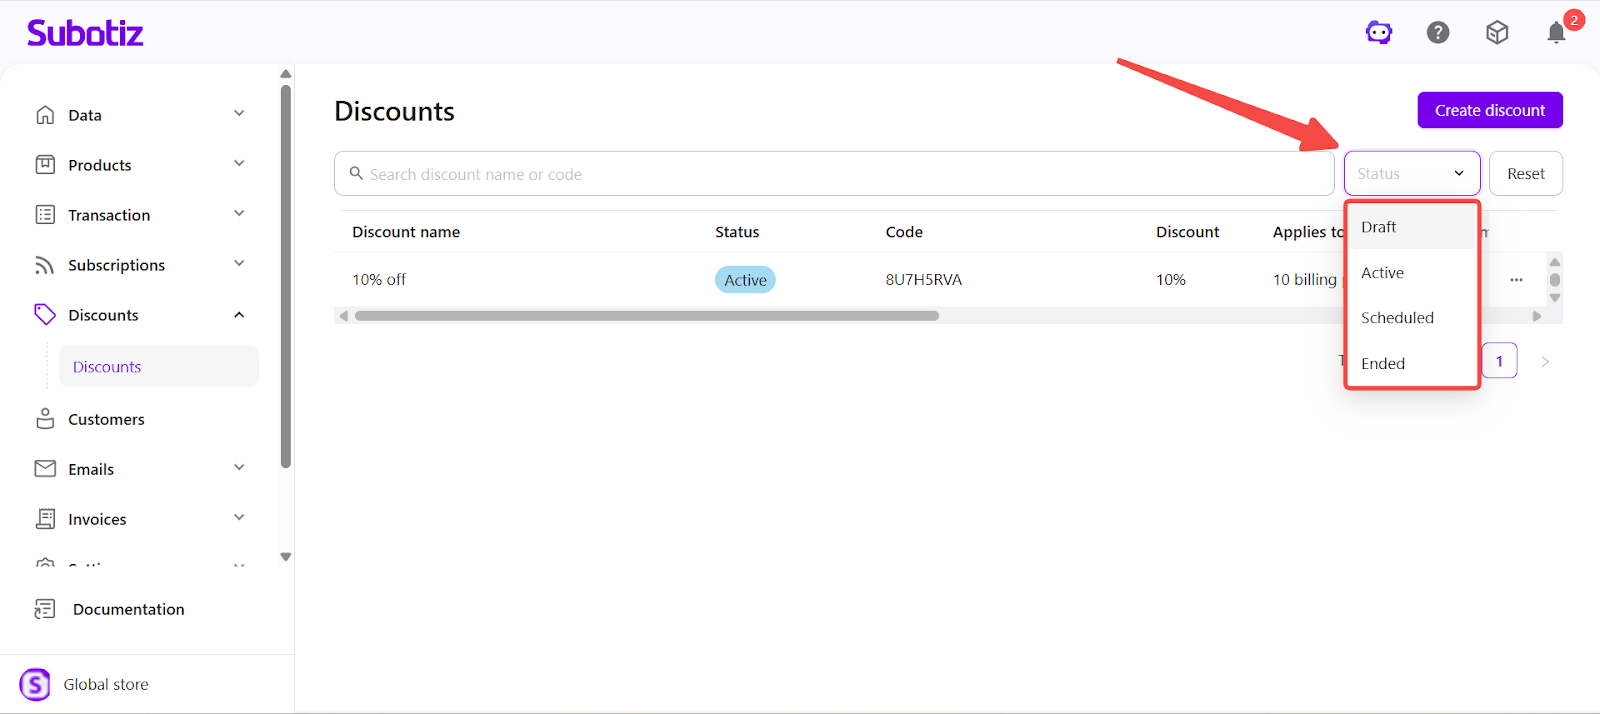Open the Status filter dropdown
Viewport: 1600px width, 714px height.
click(x=1411, y=174)
